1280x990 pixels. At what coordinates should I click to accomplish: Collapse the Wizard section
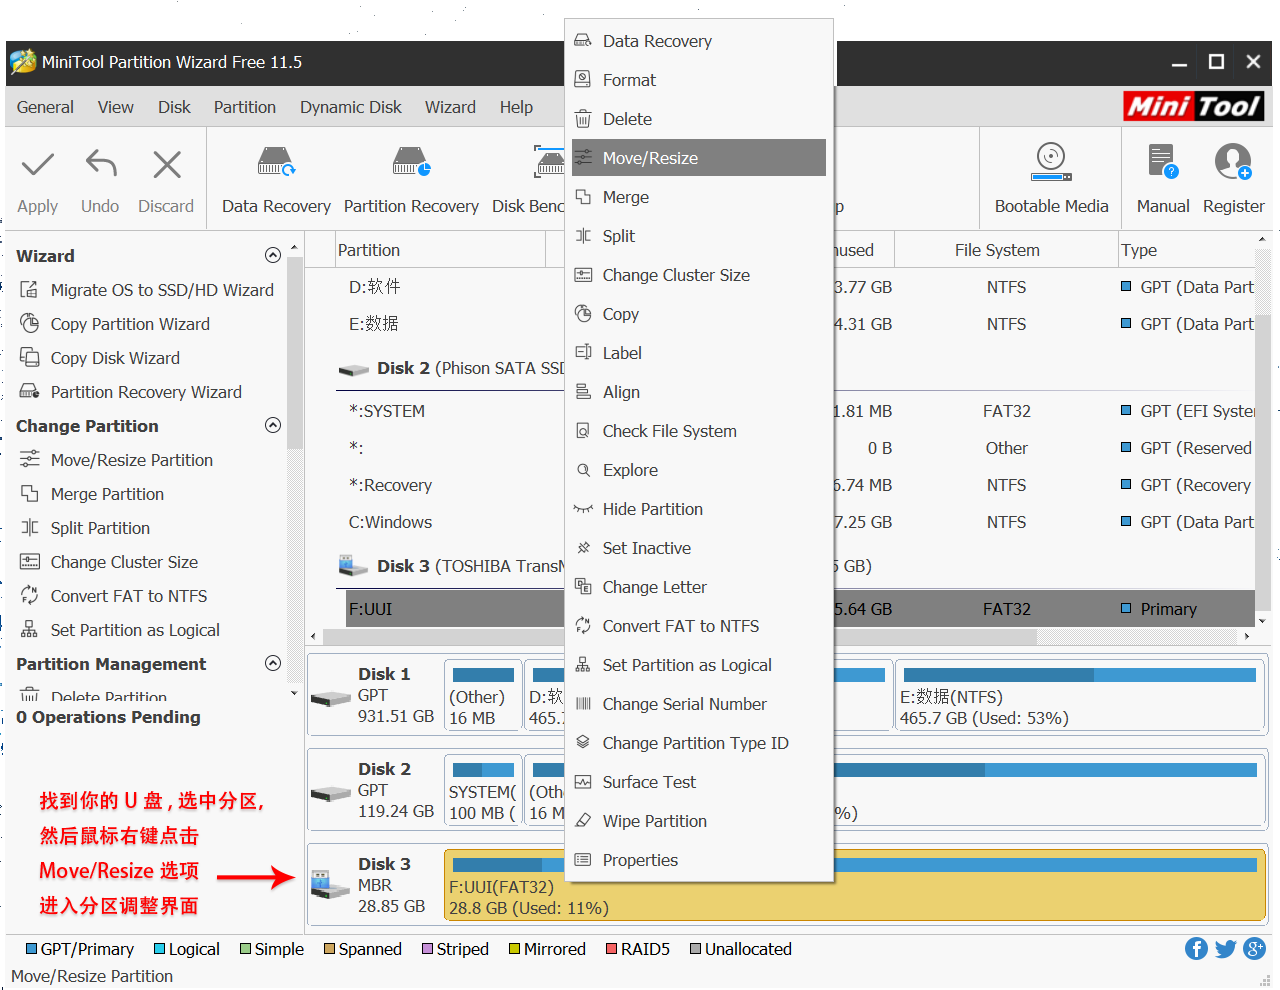pos(272,255)
